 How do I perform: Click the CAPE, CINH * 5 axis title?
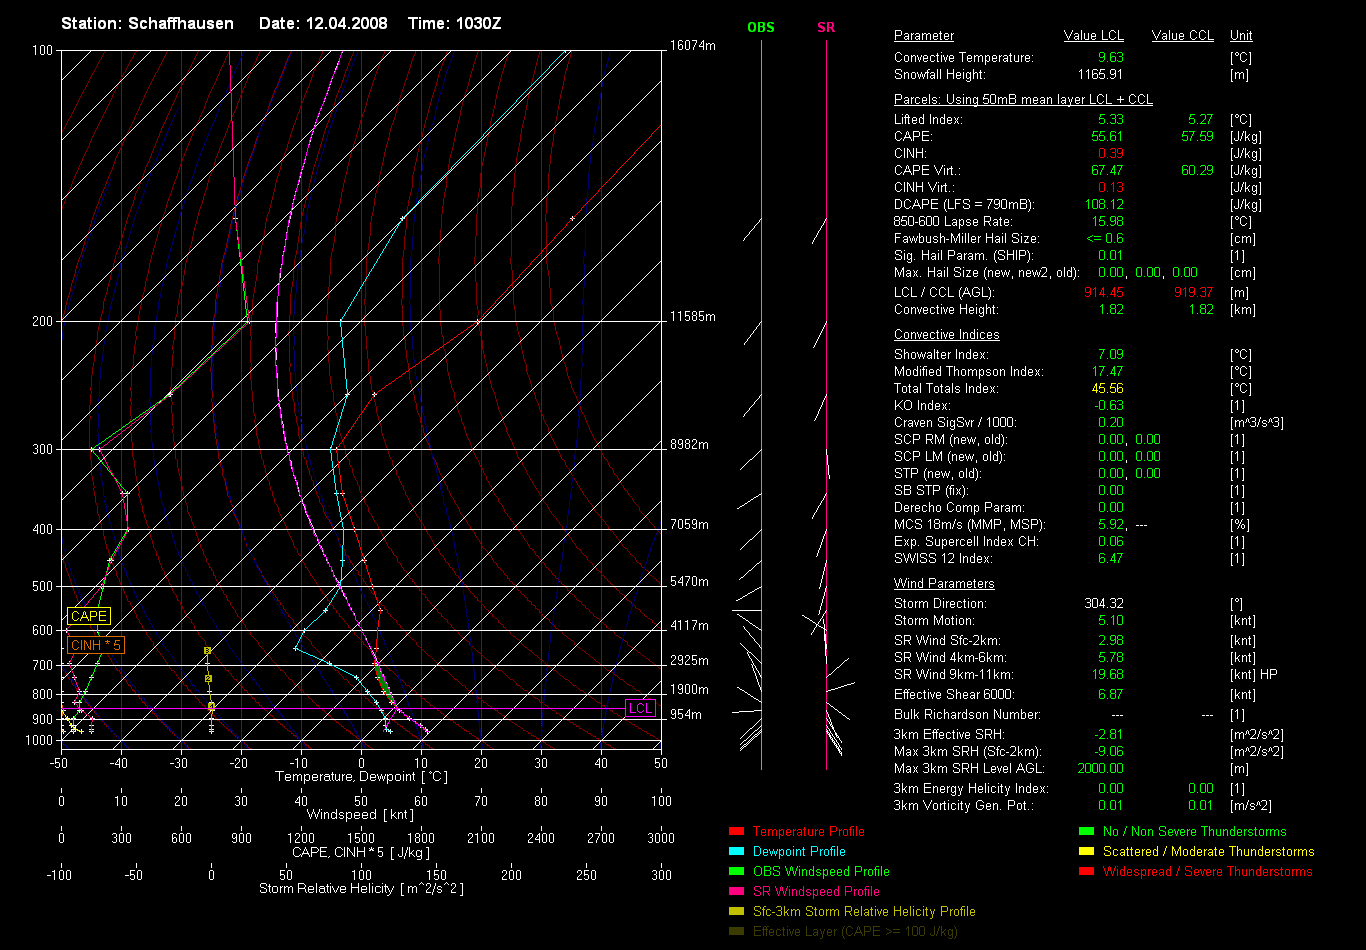point(361,853)
